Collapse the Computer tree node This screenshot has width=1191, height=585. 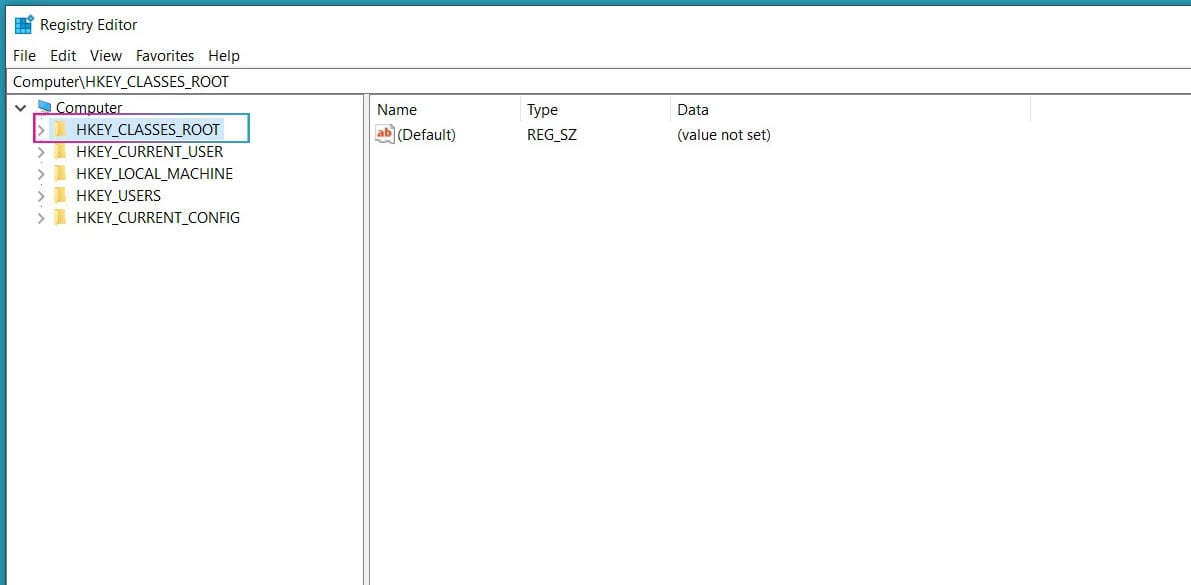[x=21, y=109]
